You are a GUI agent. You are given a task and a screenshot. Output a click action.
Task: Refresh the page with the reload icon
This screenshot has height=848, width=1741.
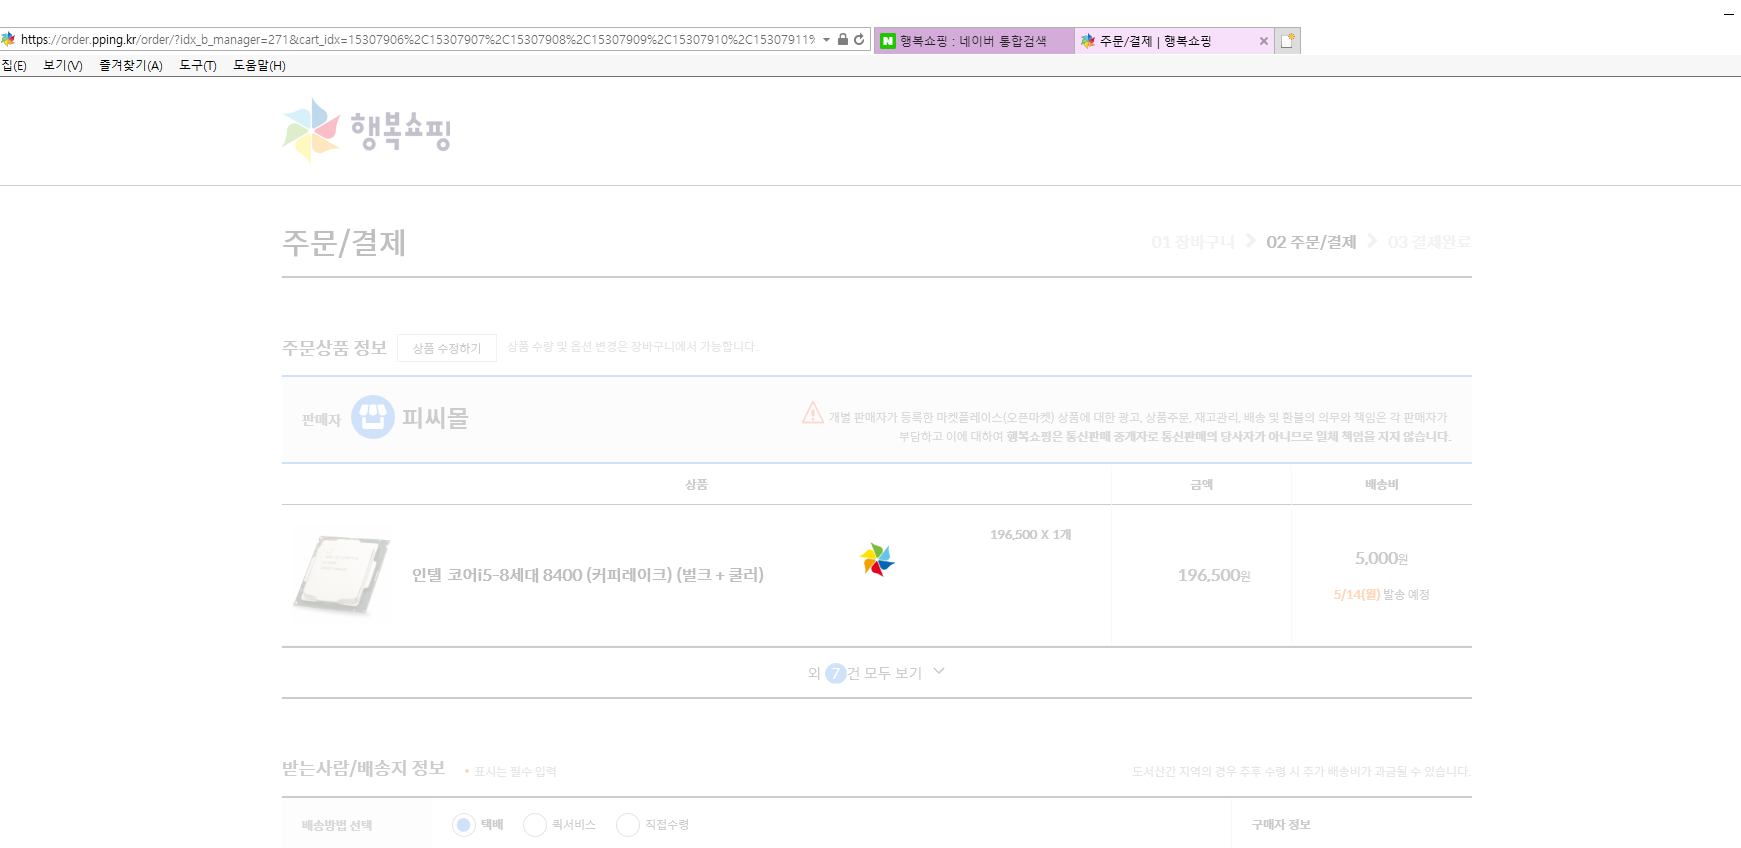point(859,40)
